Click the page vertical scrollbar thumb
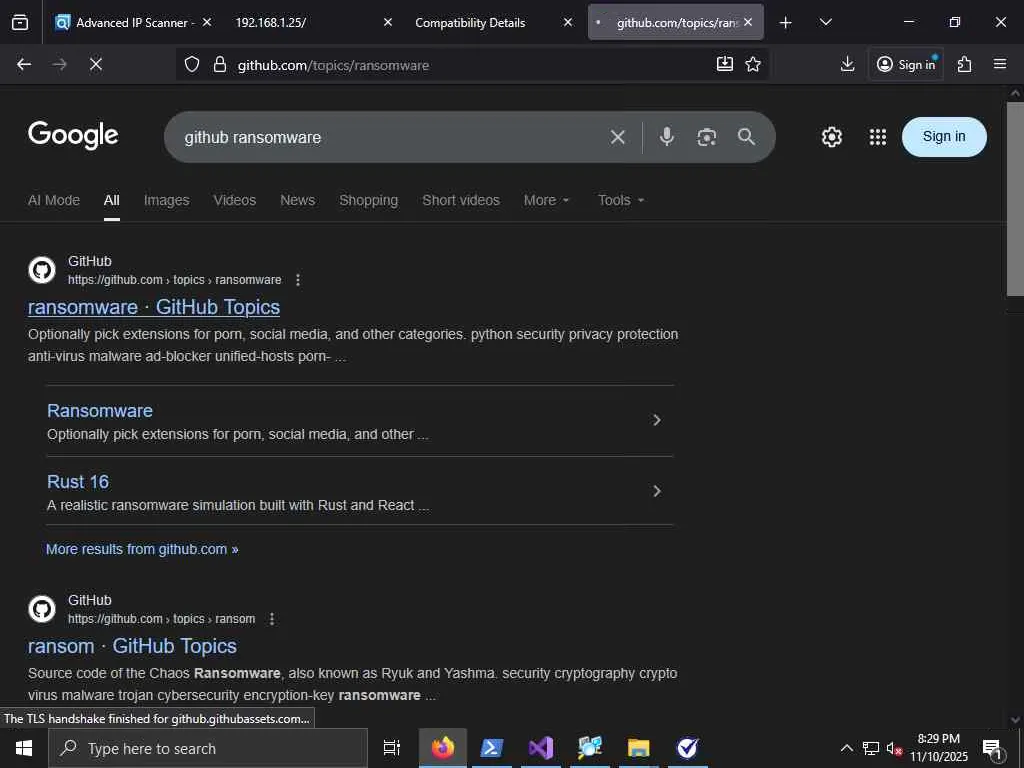Viewport: 1024px width, 768px height. [x=1015, y=199]
